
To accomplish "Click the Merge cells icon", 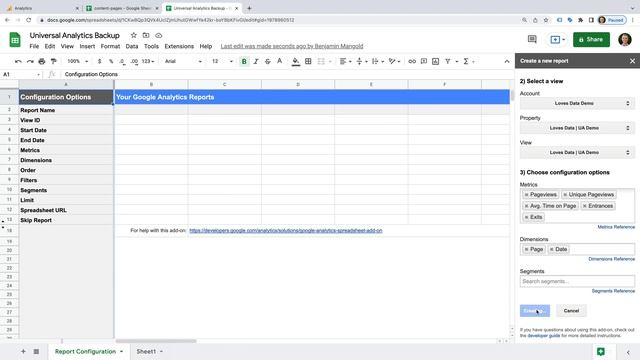I will (x=321, y=61).
